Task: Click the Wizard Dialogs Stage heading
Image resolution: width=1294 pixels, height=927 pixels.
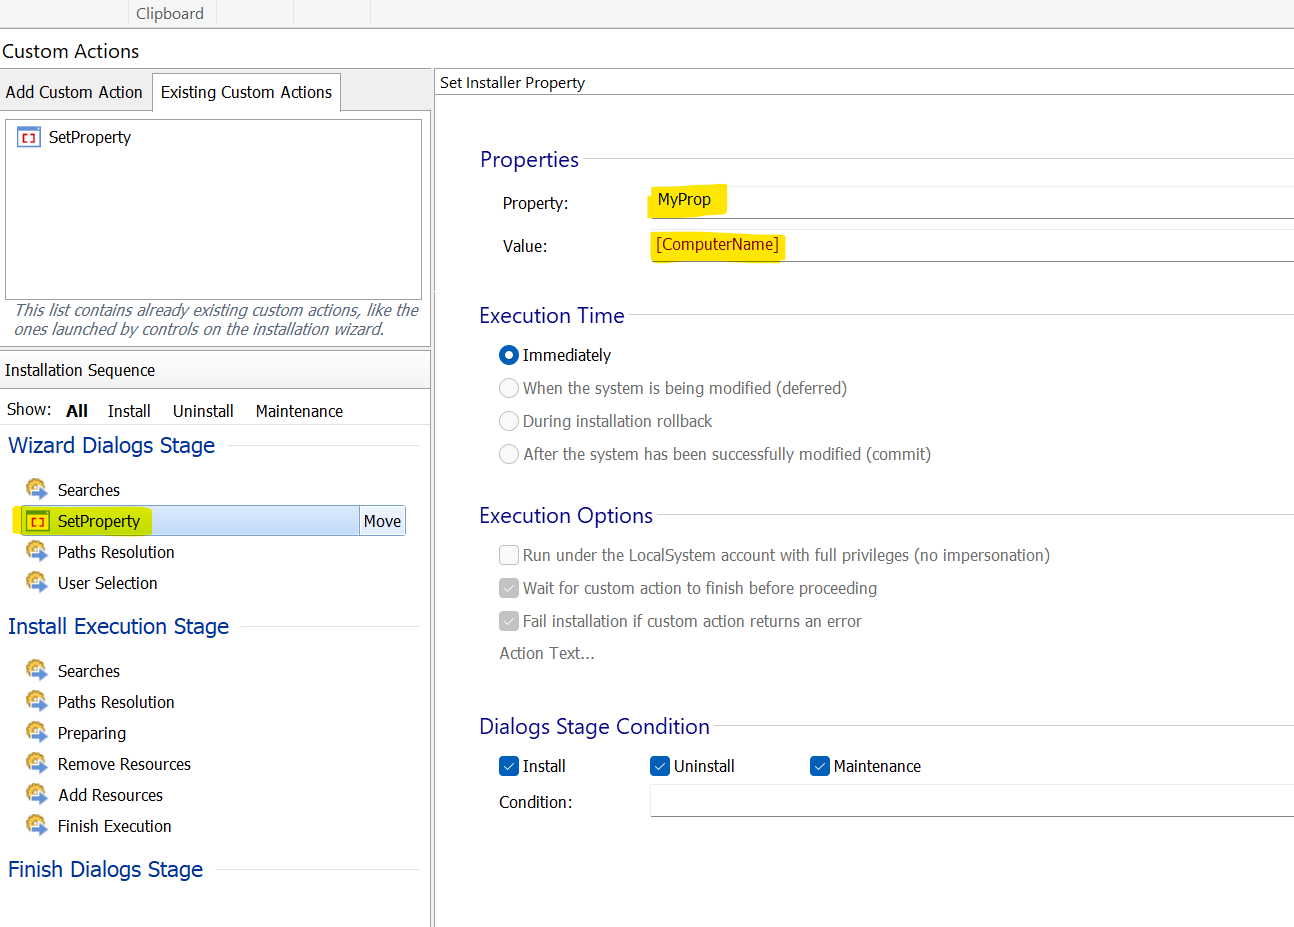Action: [112, 446]
